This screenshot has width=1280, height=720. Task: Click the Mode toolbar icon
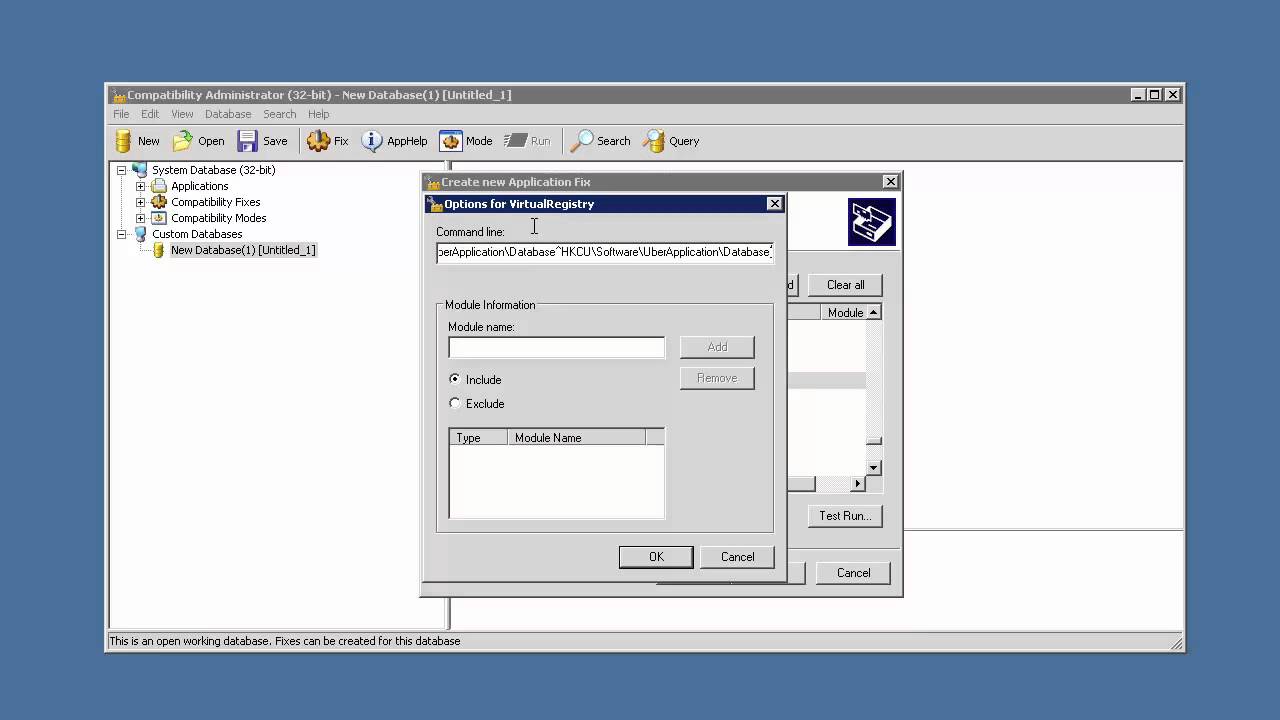click(451, 141)
